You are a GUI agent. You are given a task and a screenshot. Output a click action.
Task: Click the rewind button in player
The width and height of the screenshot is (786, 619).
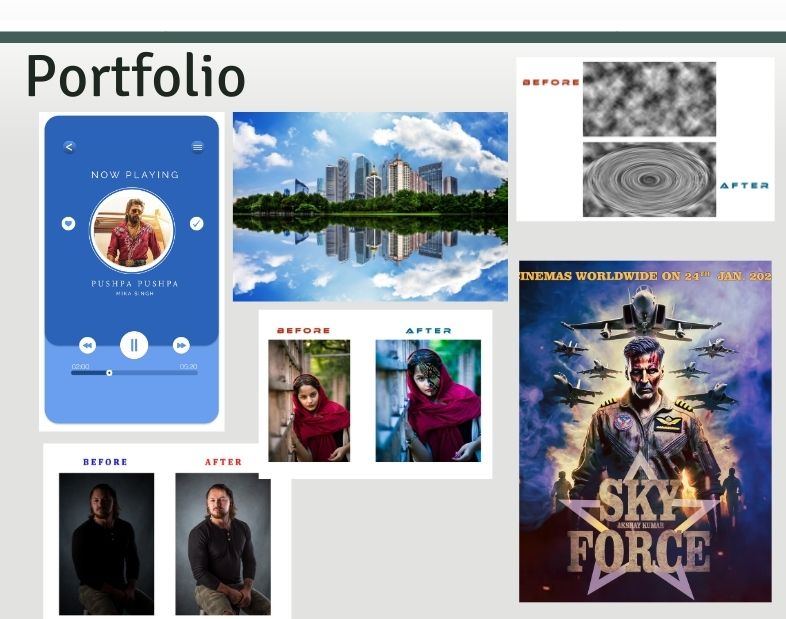87,345
